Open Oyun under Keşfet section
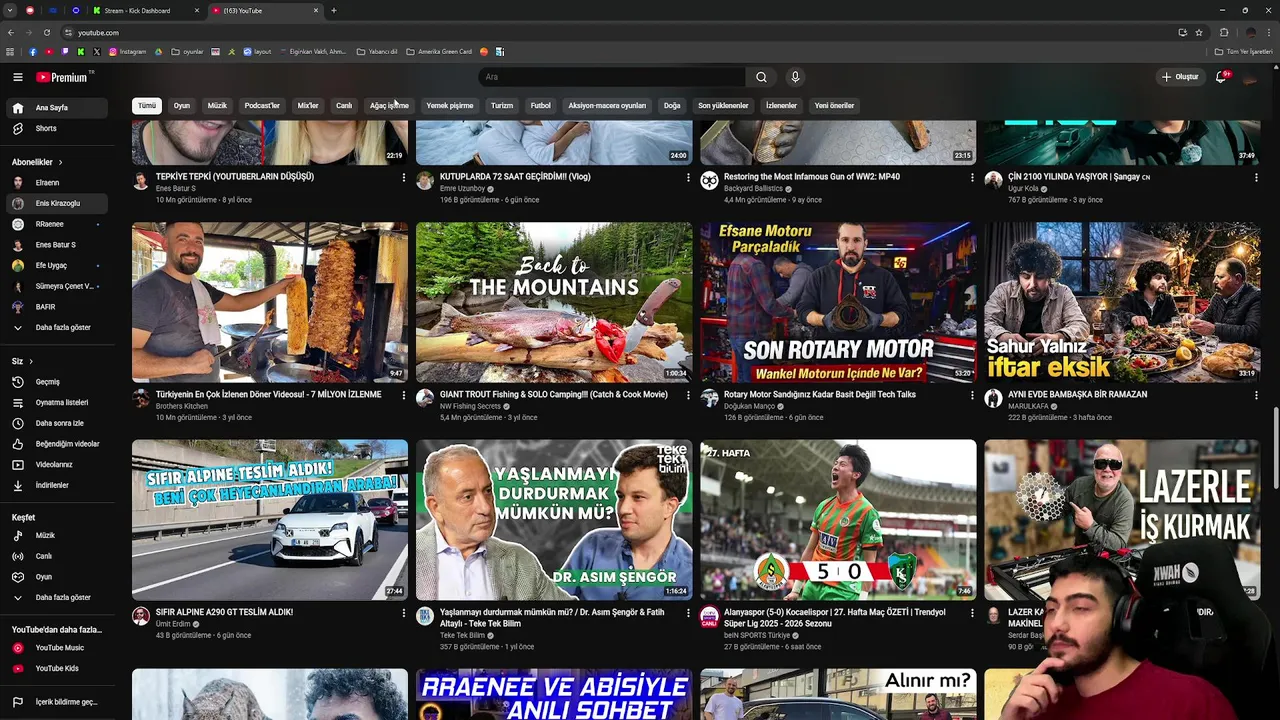The image size is (1280, 720). coord(58,577)
